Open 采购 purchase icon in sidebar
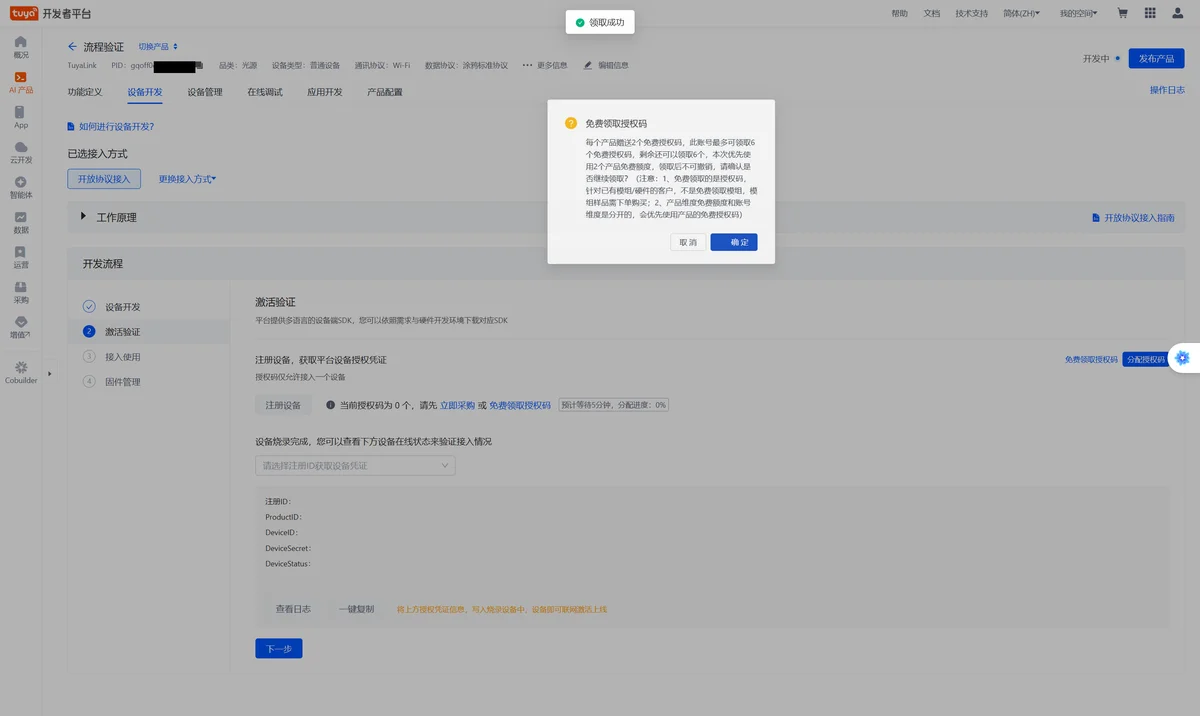 click(21, 287)
